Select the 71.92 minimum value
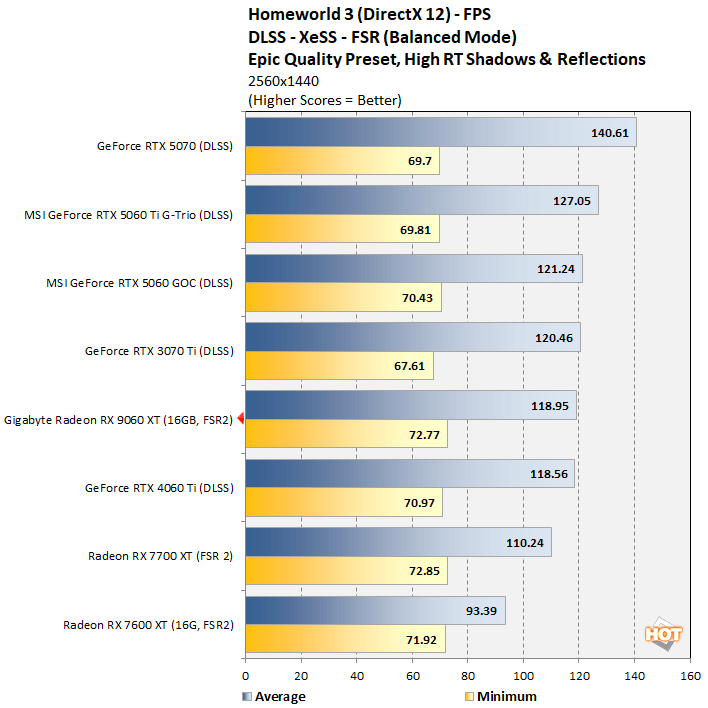Screen dimensions: 708x708 click(x=421, y=640)
